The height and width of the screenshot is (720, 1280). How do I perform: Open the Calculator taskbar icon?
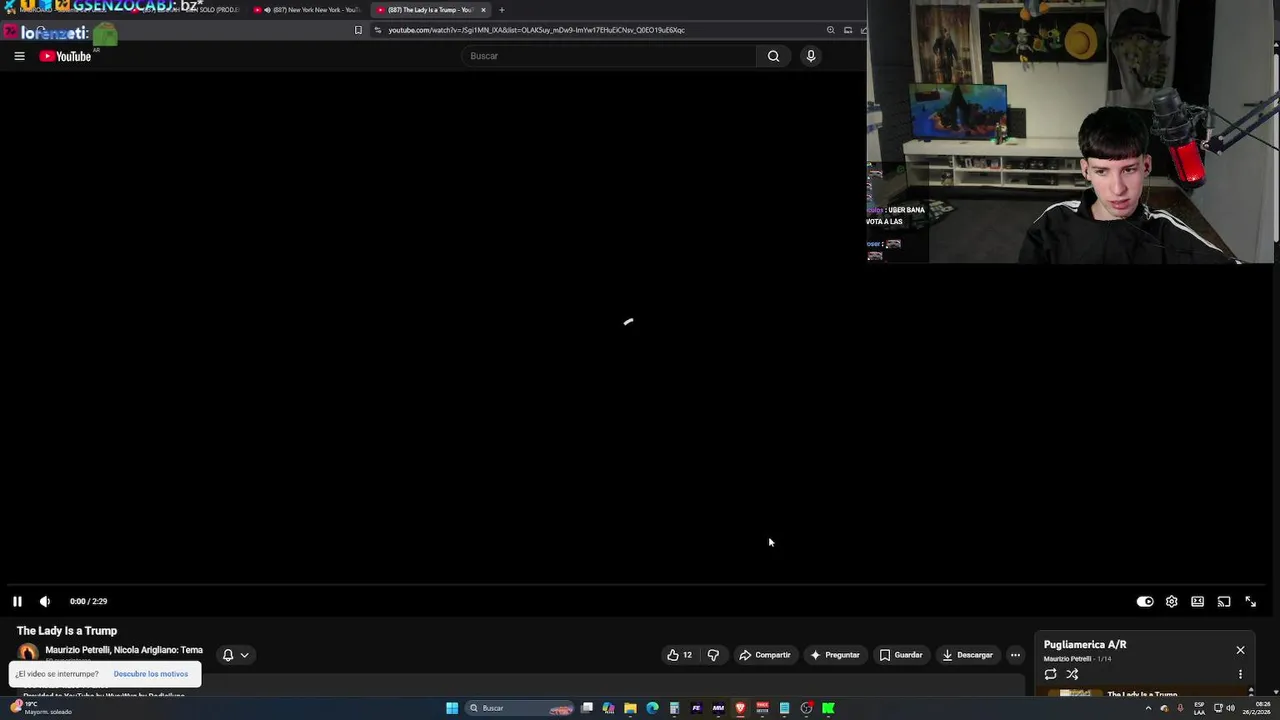click(674, 708)
